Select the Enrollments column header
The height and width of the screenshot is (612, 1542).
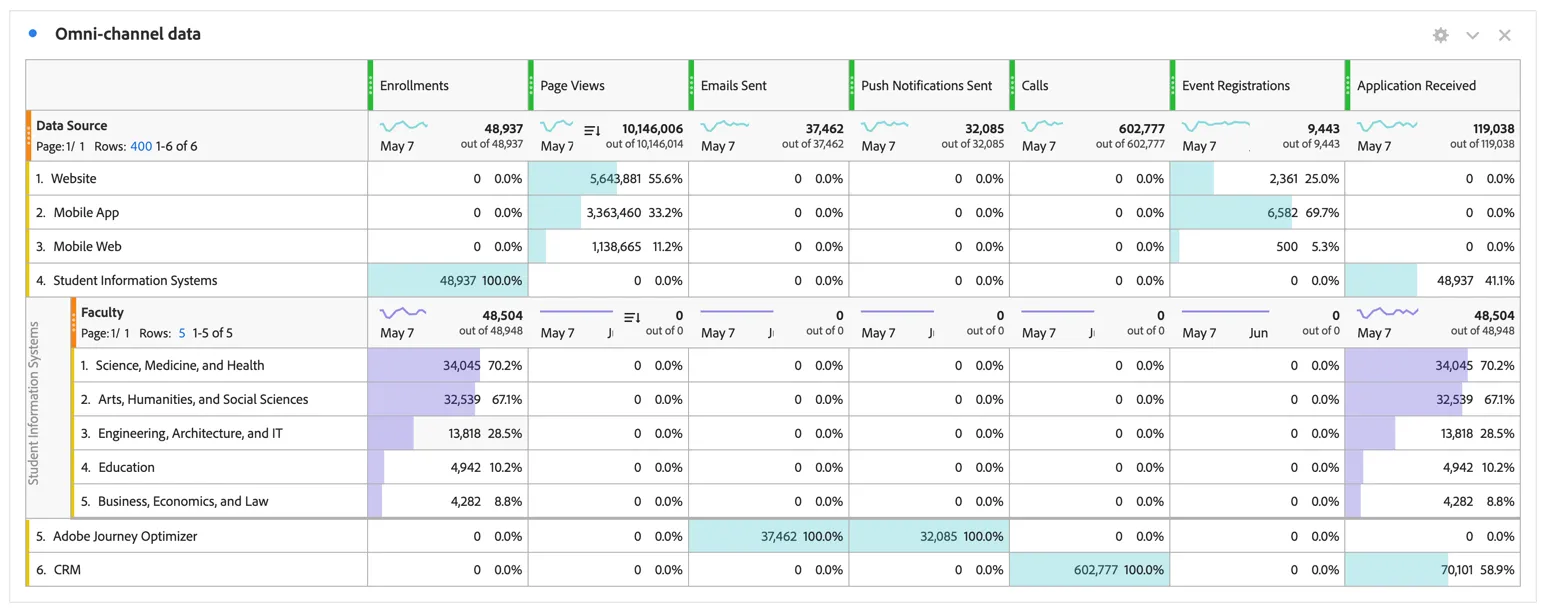(448, 85)
